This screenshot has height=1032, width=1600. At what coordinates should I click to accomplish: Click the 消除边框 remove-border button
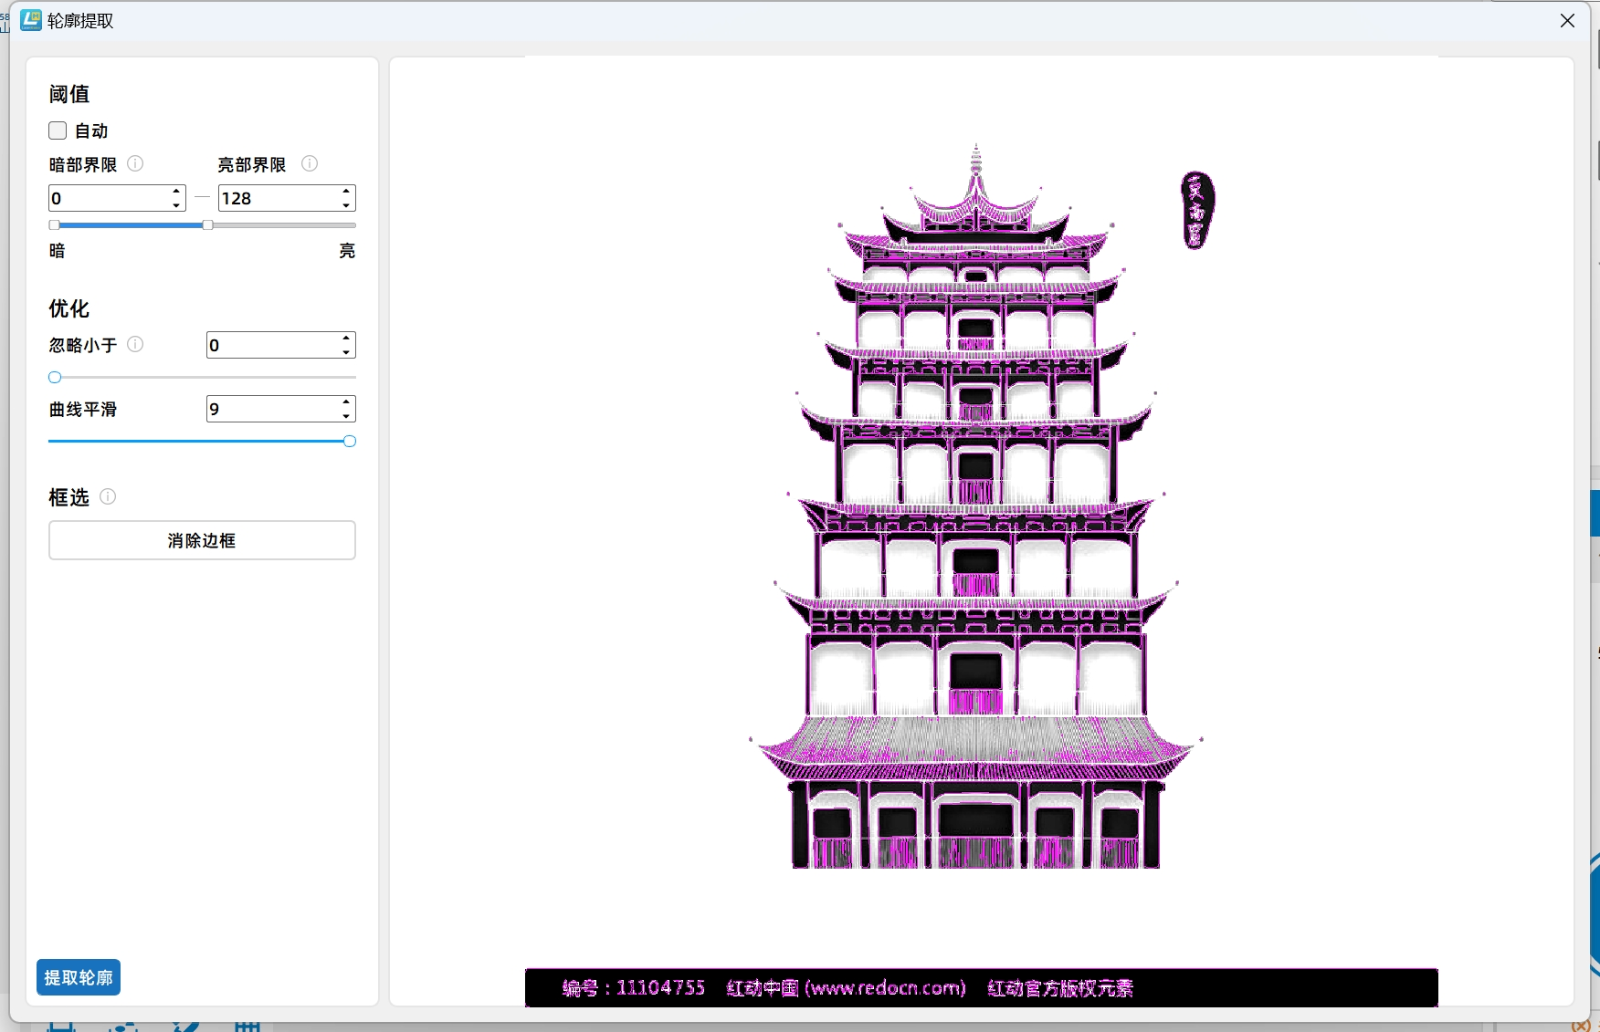tap(201, 540)
